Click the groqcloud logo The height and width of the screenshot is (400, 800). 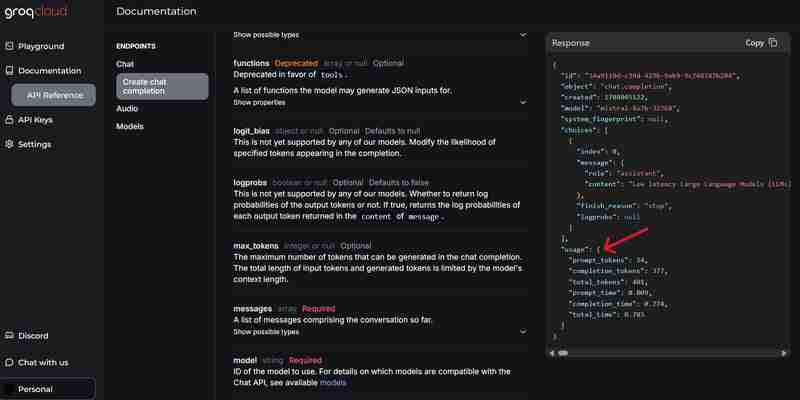click(x=36, y=12)
